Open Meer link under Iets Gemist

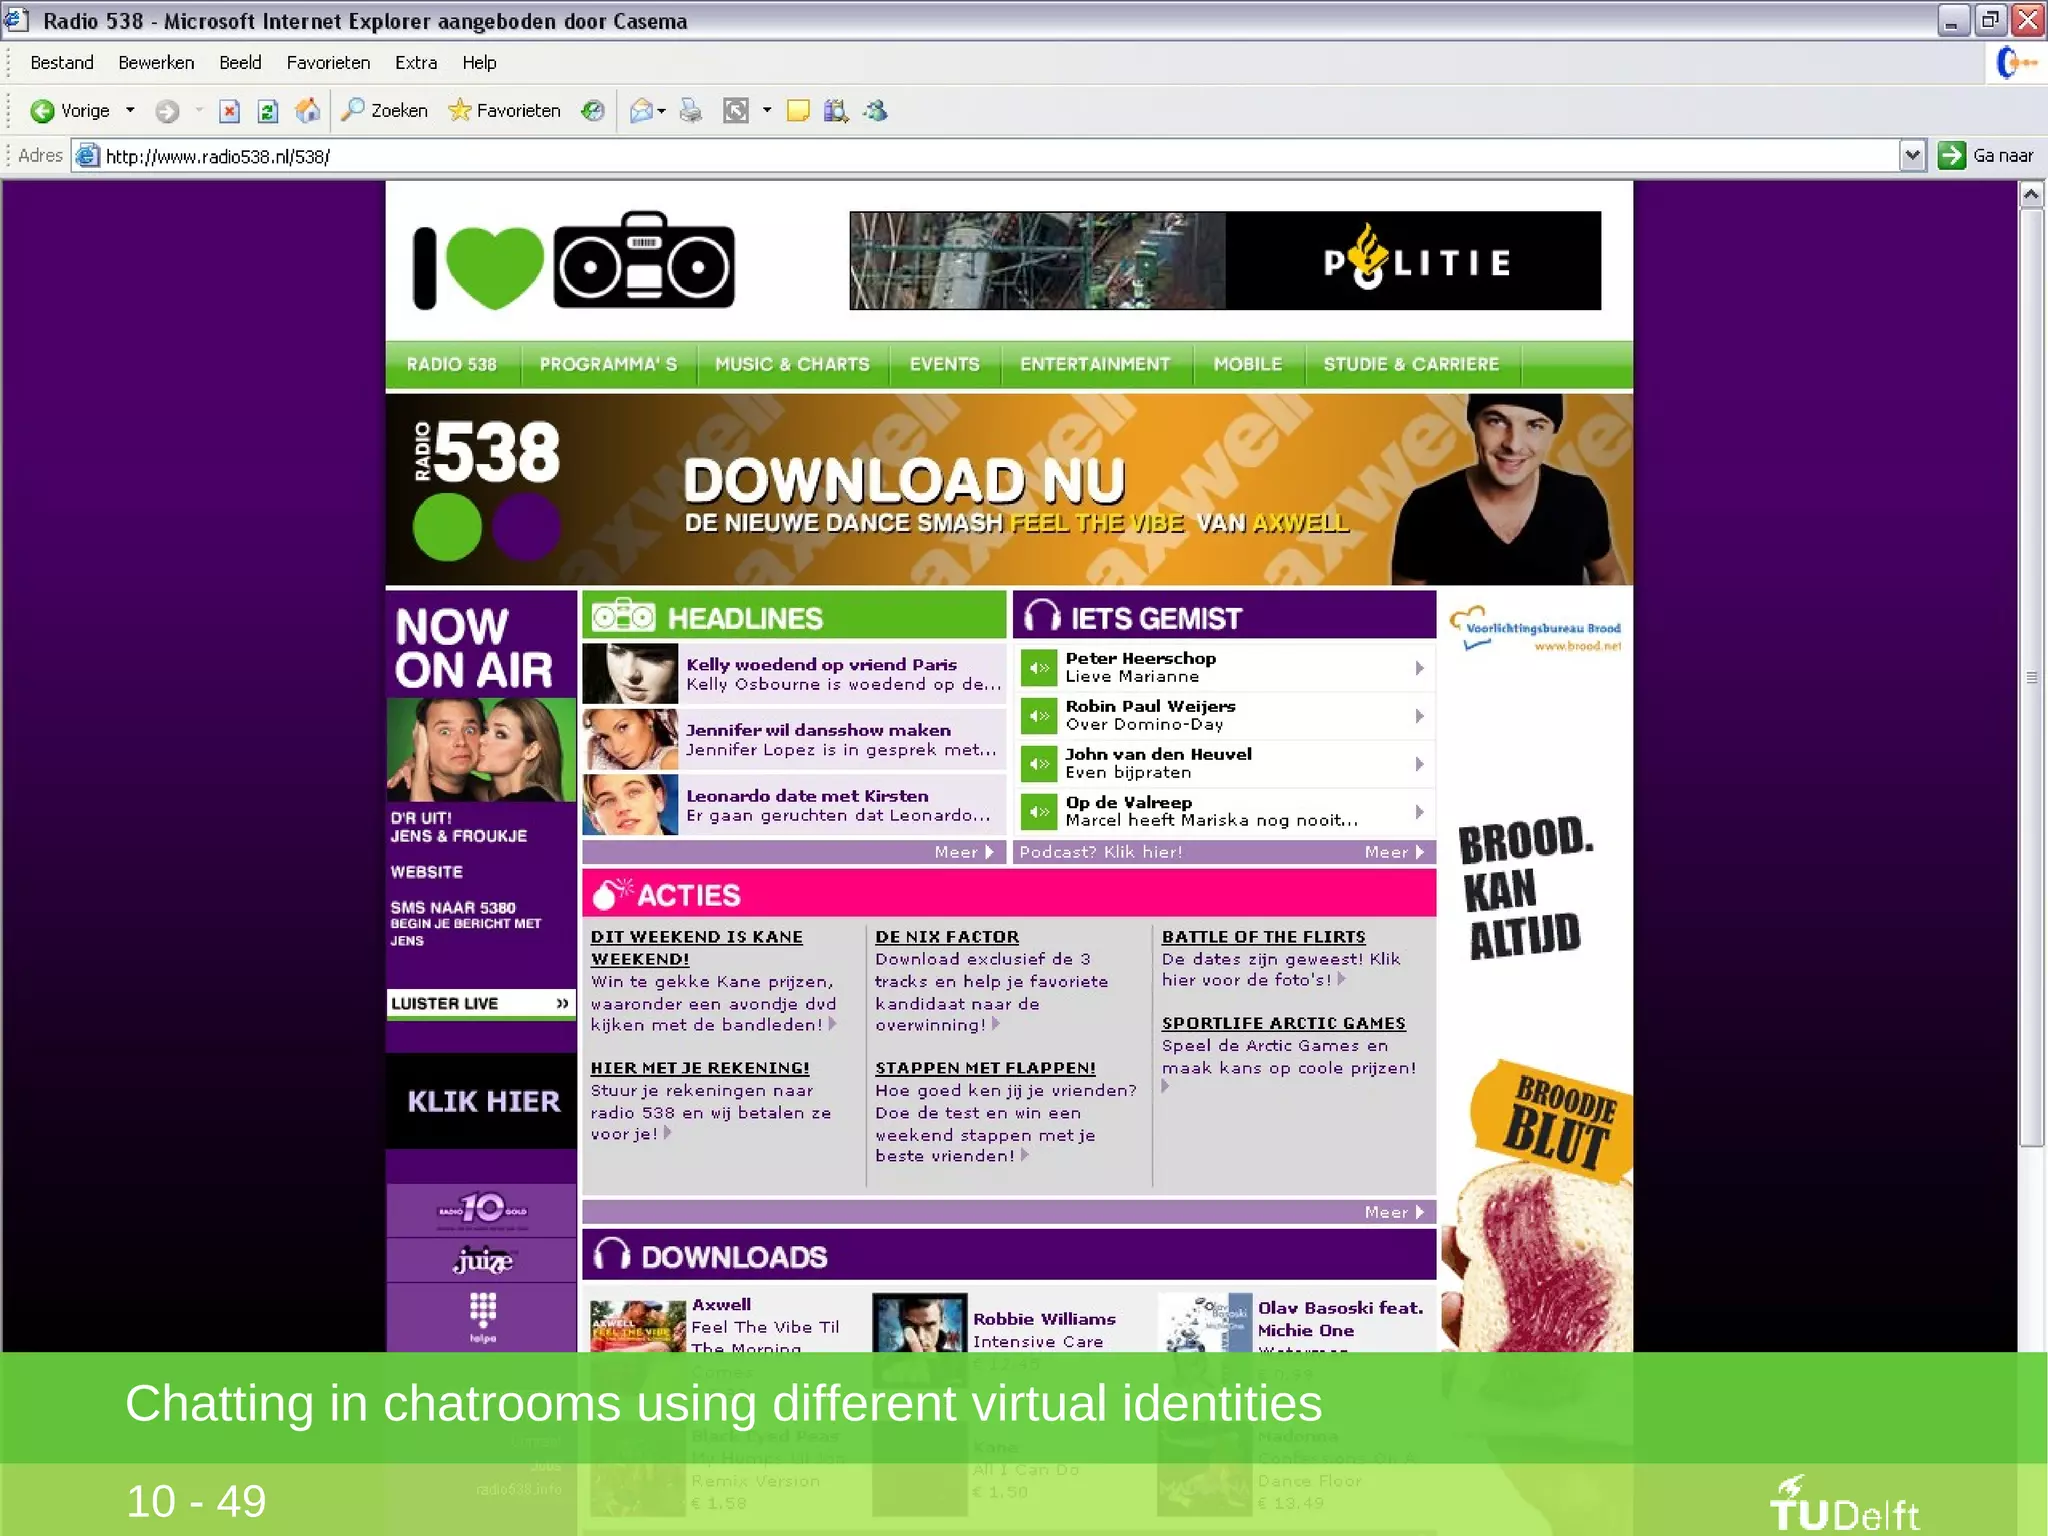(x=1394, y=852)
